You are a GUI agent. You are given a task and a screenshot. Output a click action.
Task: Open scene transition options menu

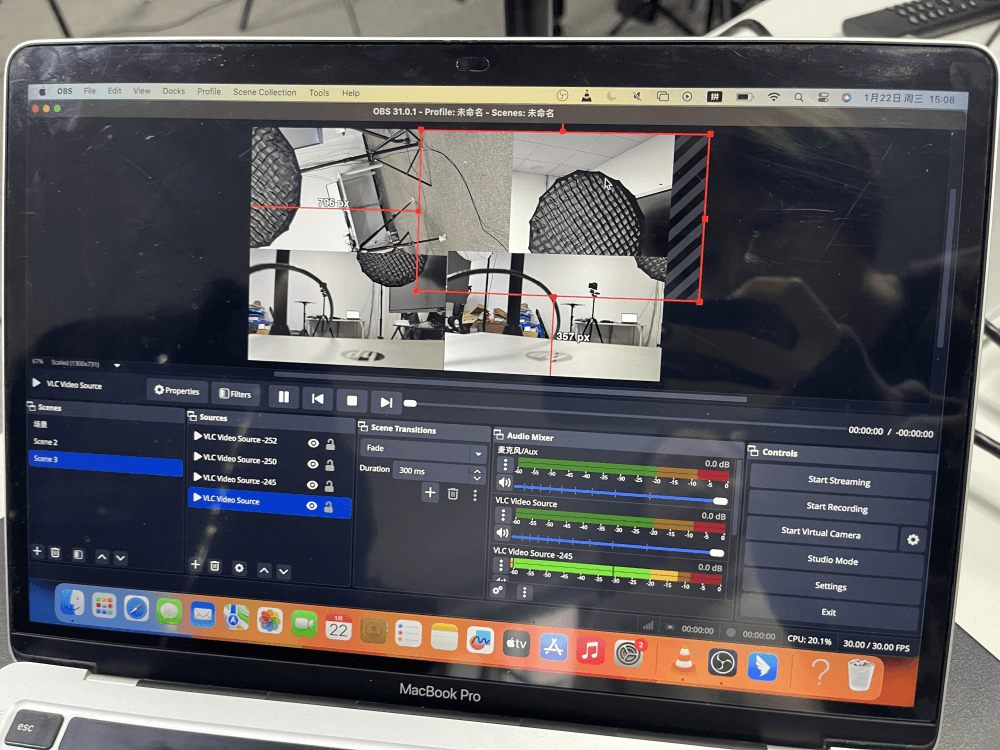[475, 496]
